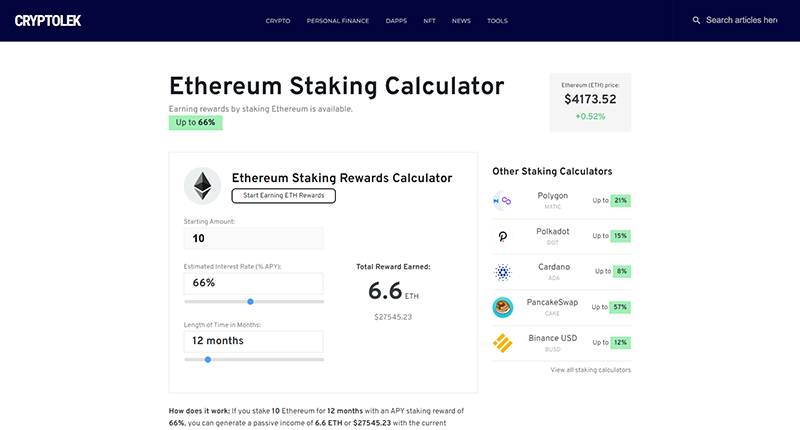Click the Binance USD 12% badge

pos(620,343)
